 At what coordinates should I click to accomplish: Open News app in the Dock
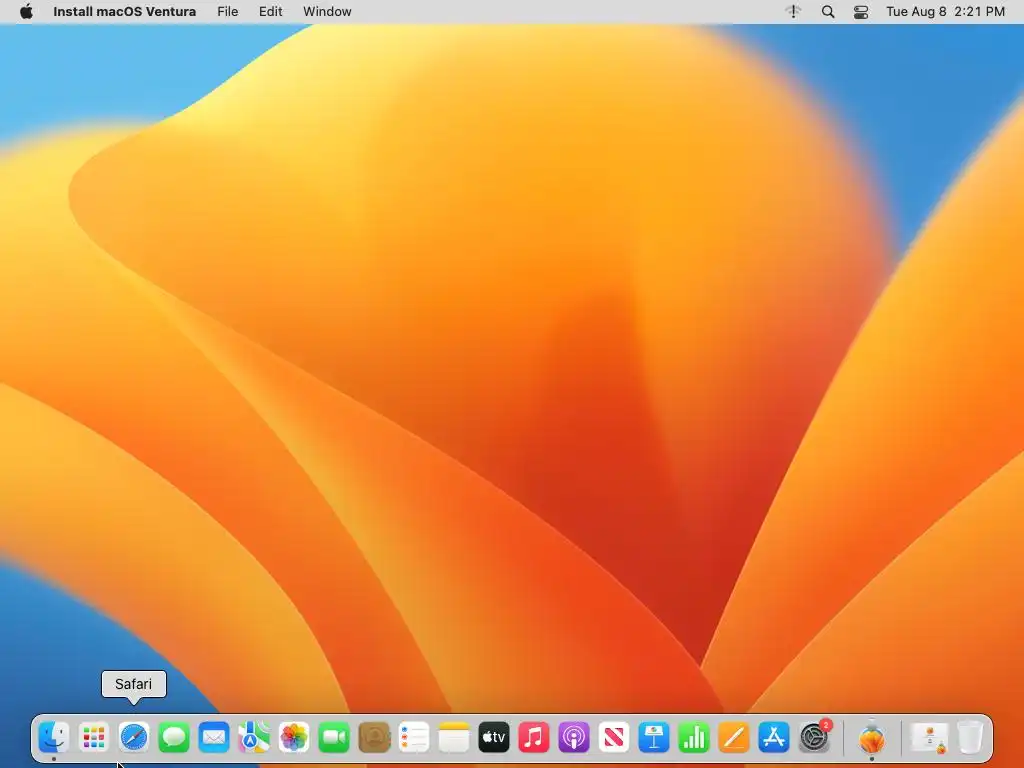[614, 737]
